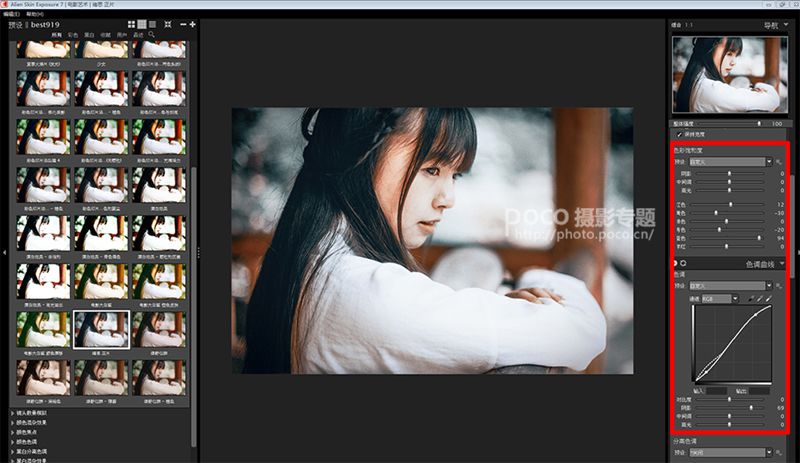
Task: Click the magnifier search icon for presets
Action: (x=152, y=35)
